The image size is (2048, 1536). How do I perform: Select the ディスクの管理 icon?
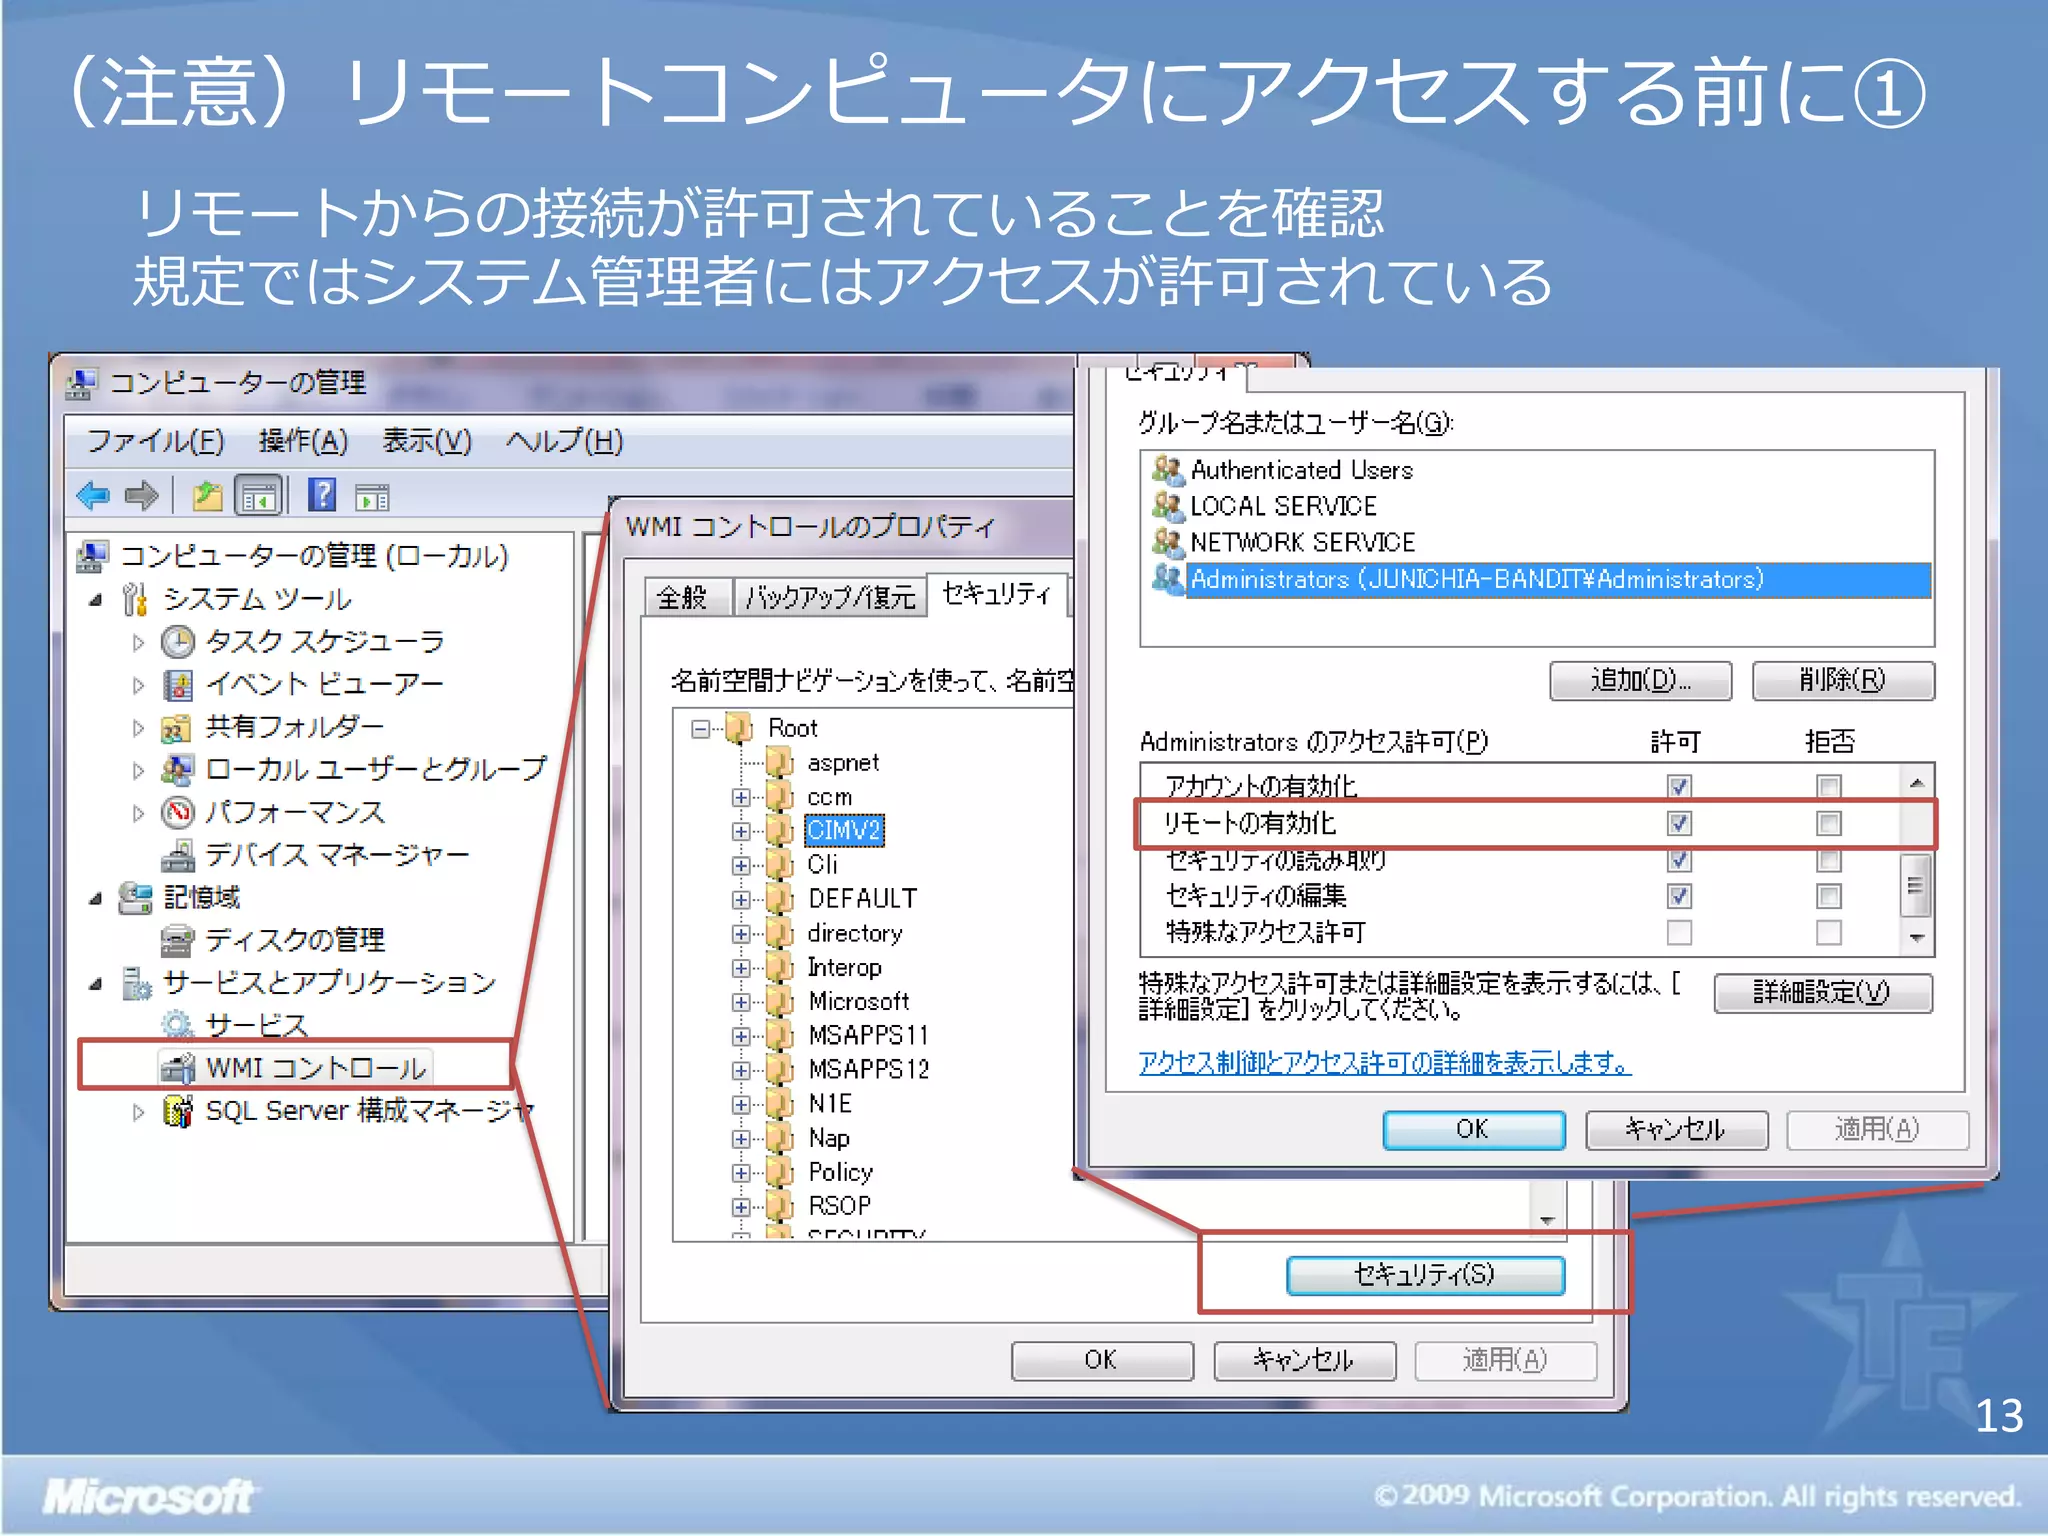click(177, 940)
